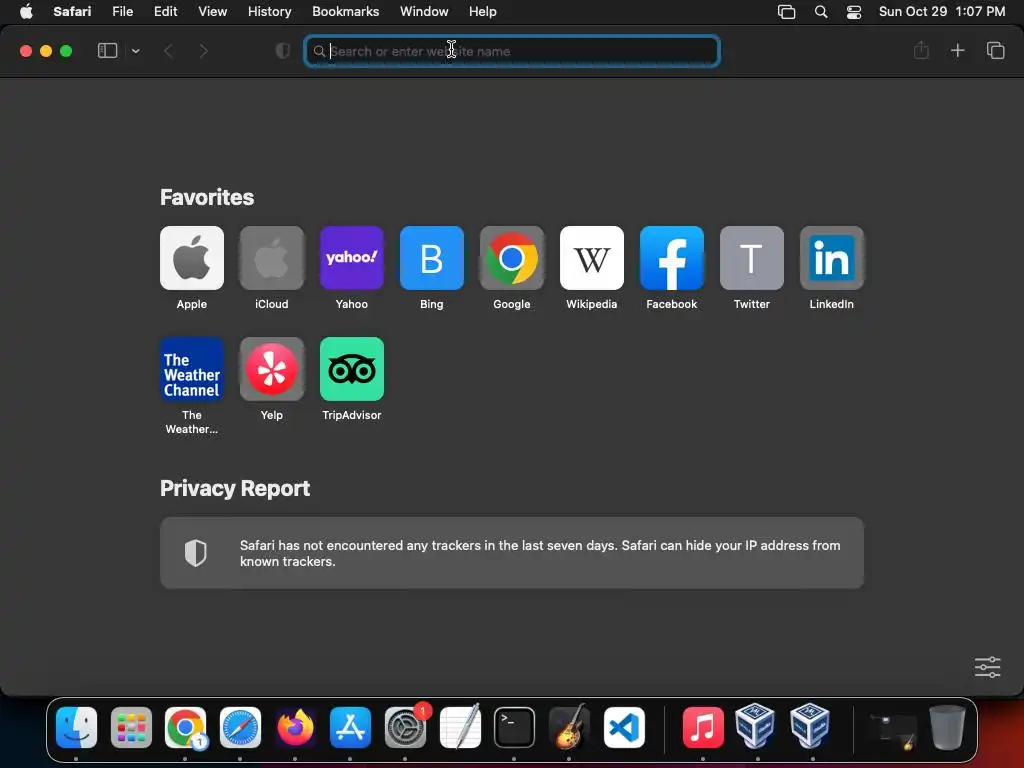Launch Firefox from the Dock
1024x768 pixels.
(295, 727)
